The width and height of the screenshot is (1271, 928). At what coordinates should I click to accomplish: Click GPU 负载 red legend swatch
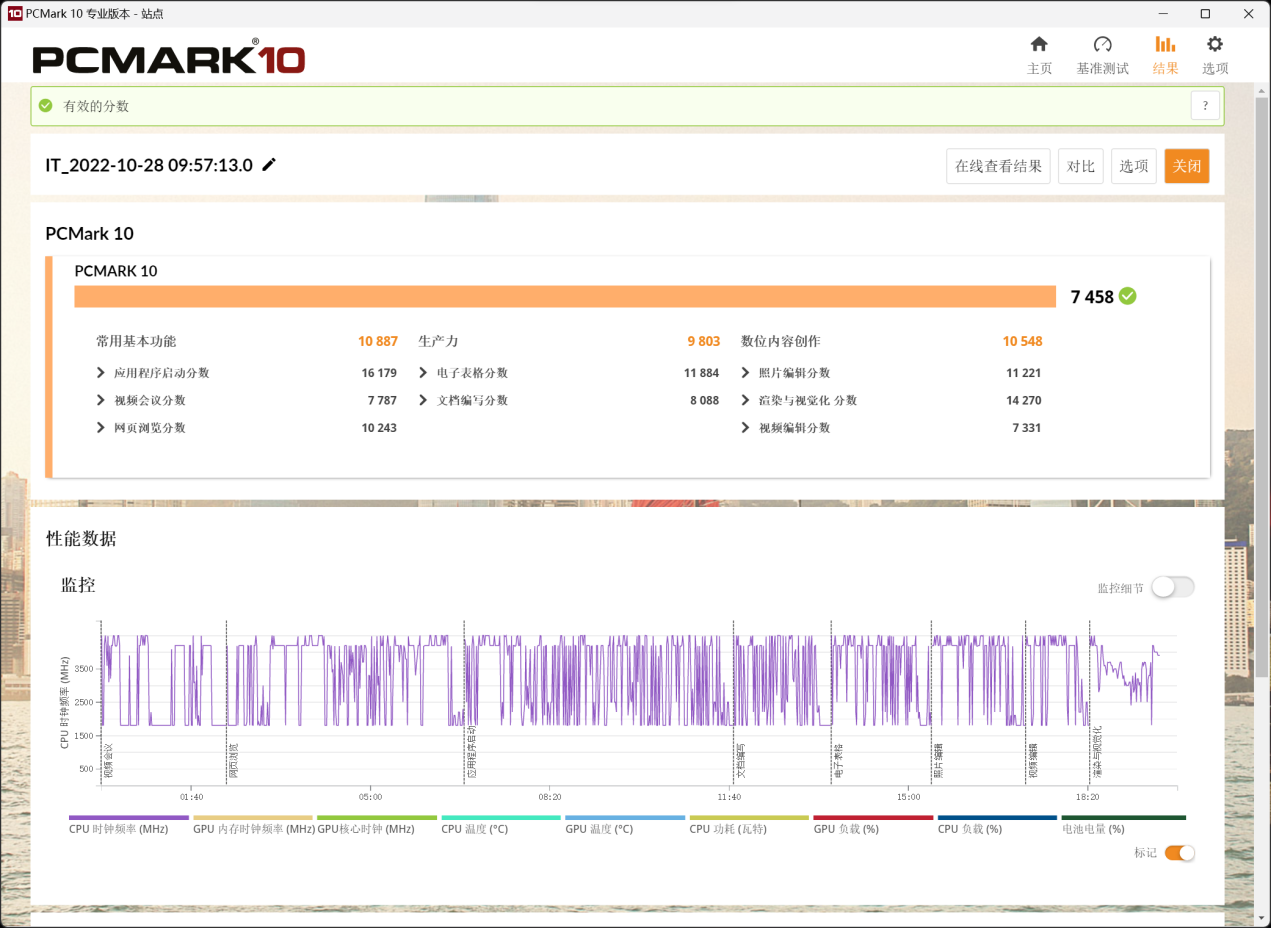point(873,818)
